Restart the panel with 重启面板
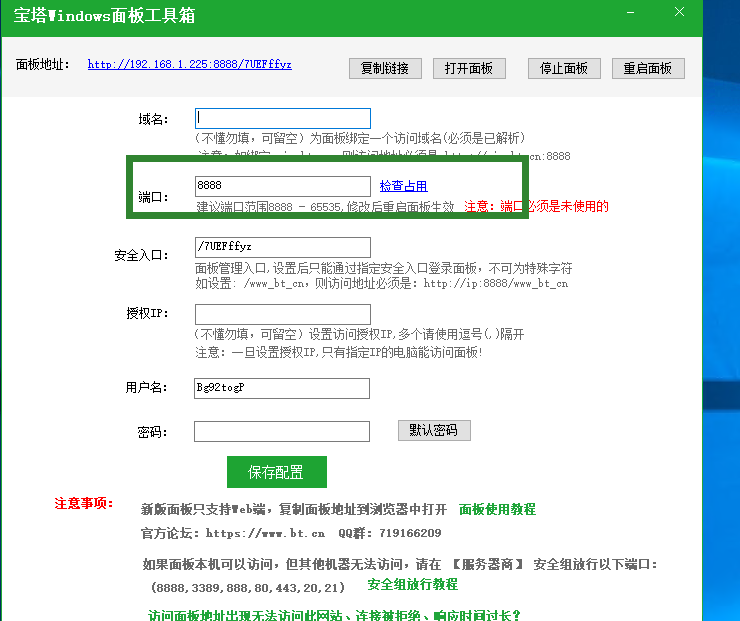The width and height of the screenshot is (740, 621). pyautogui.click(x=648, y=68)
